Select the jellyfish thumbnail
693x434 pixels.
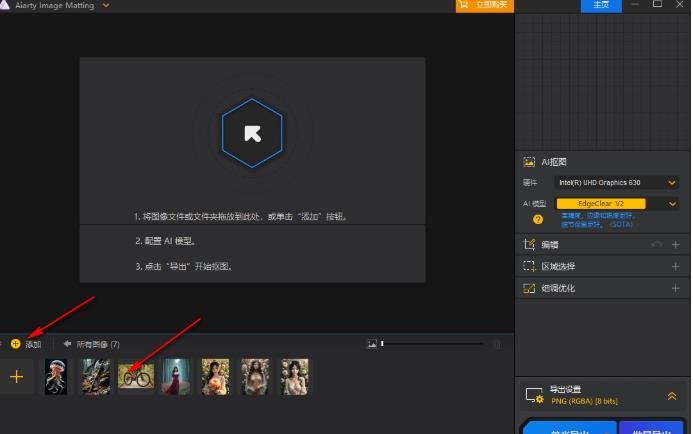[56, 377]
